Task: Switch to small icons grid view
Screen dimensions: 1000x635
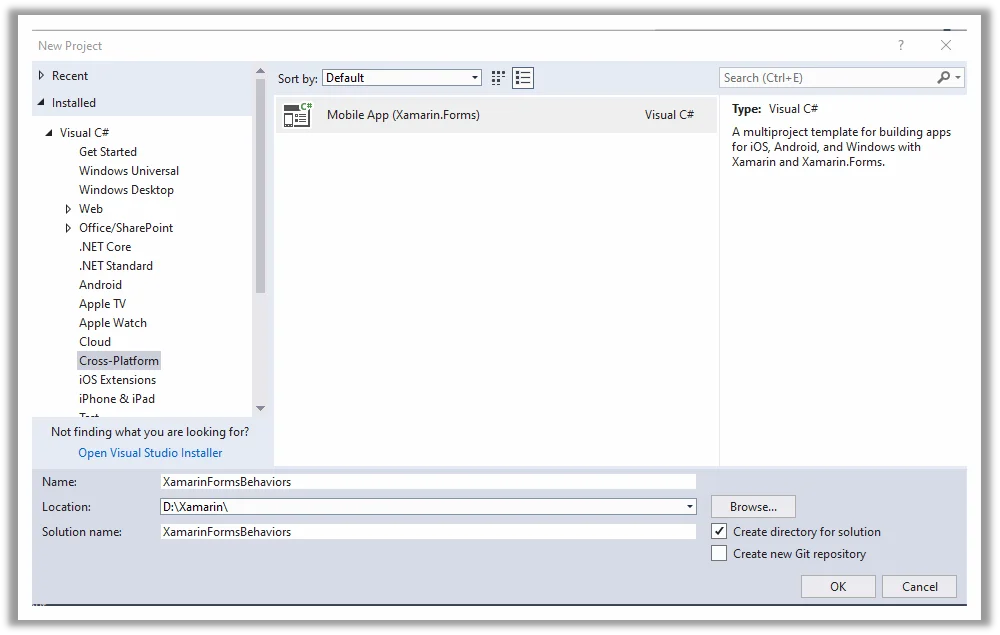Action: click(x=498, y=78)
